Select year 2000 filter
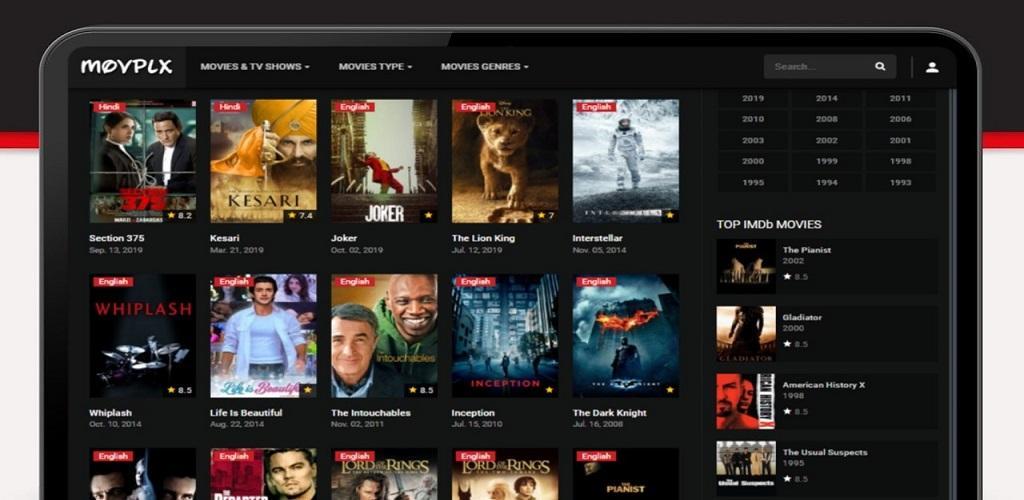This screenshot has width=1024, height=500. point(753,161)
